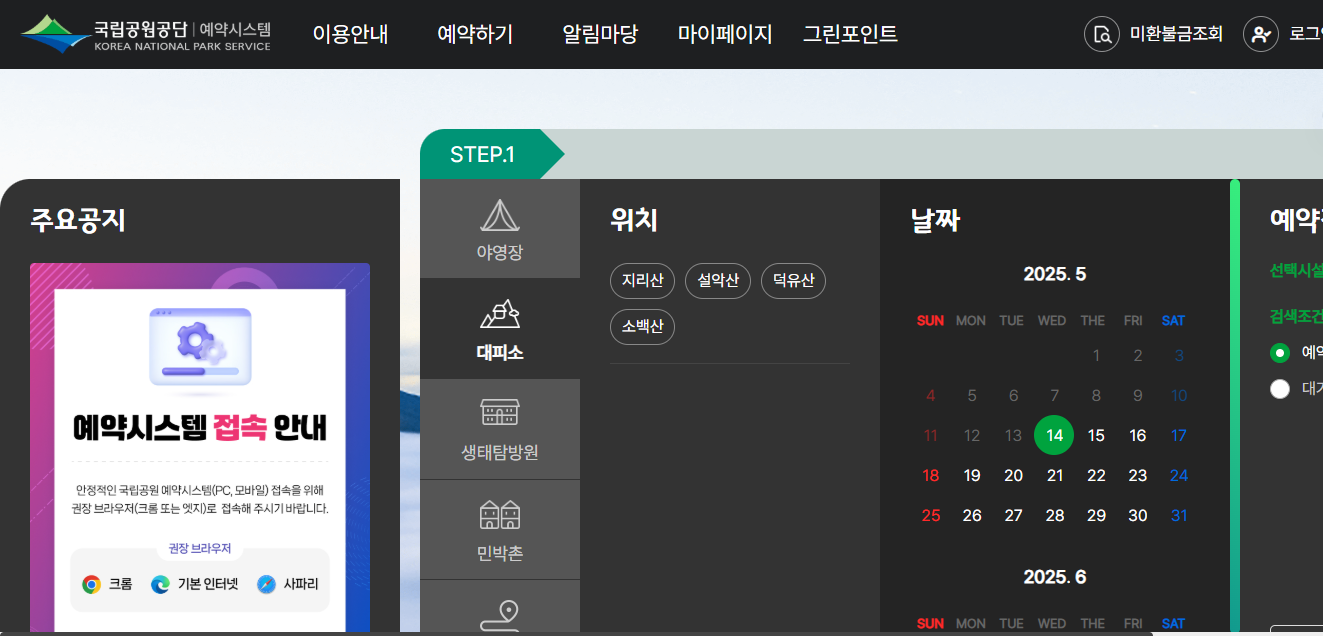Click the 기본 인터넷 Edge icon

click(x=158, y=583)
